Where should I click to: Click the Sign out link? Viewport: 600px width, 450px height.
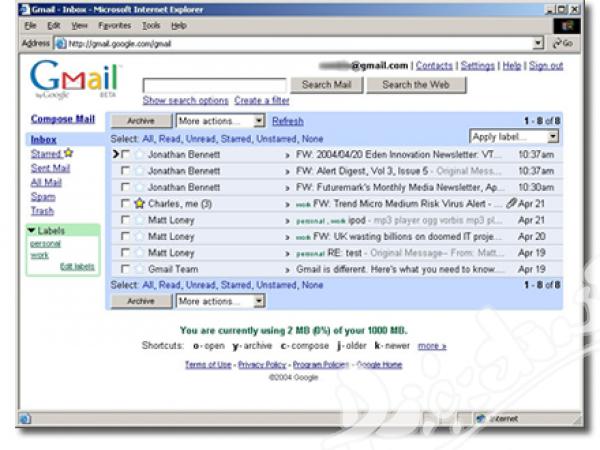pos(546,66)
